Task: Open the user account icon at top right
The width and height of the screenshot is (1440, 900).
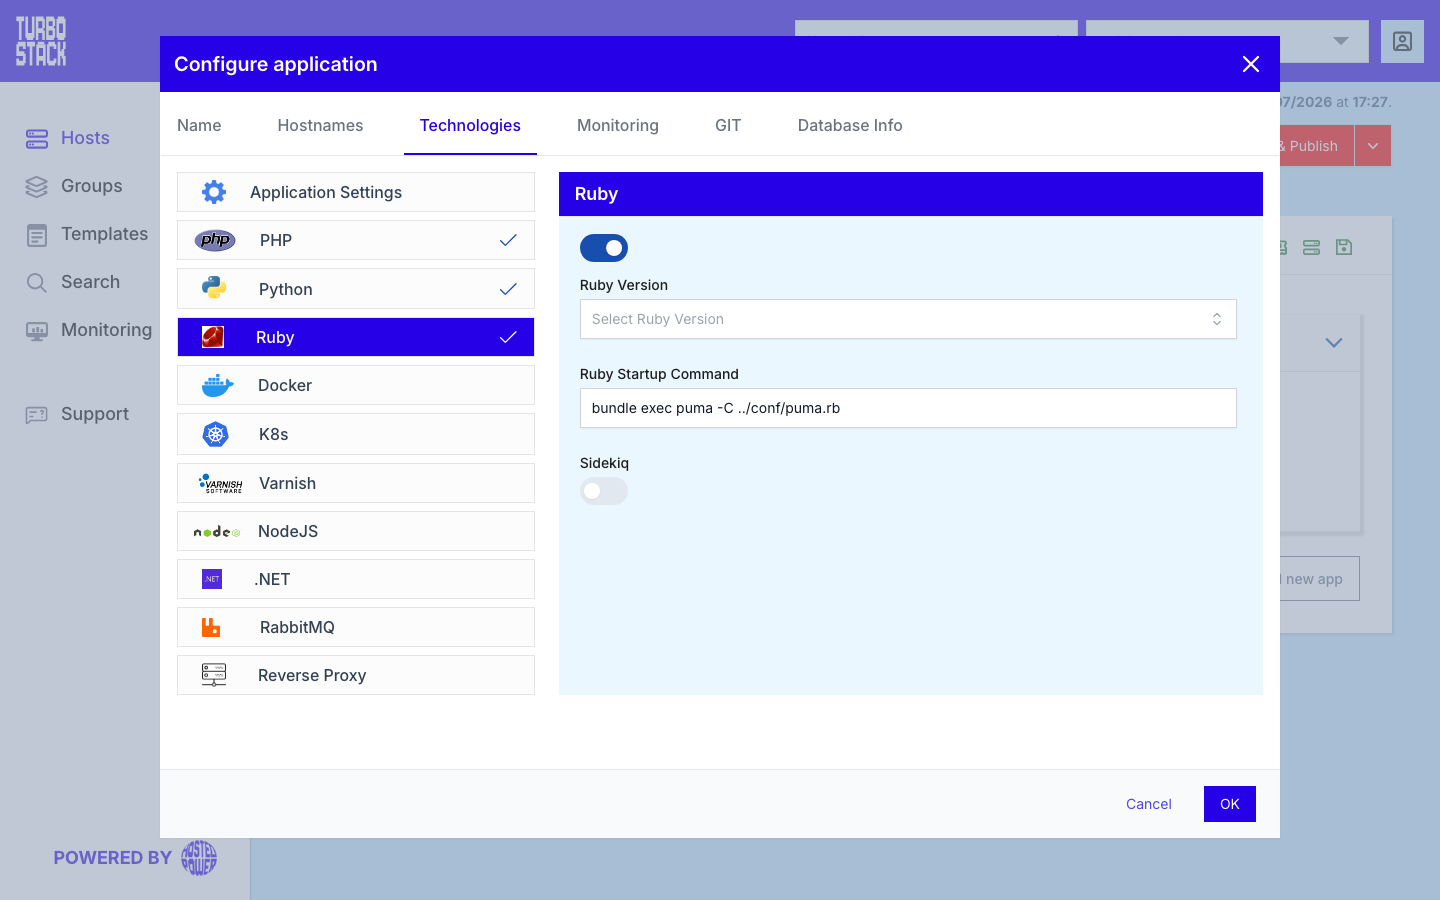Action: coord(1402,42)
